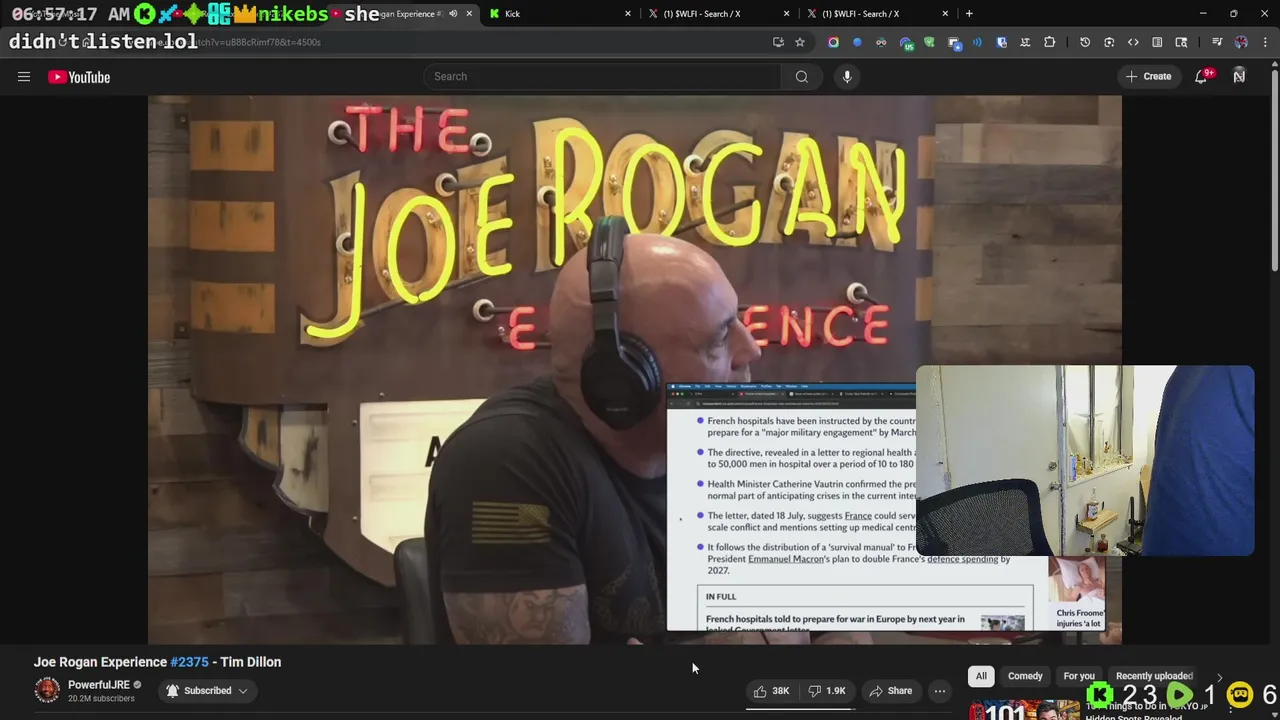Open the code brackets toolbar icon

click(1133, 42)
